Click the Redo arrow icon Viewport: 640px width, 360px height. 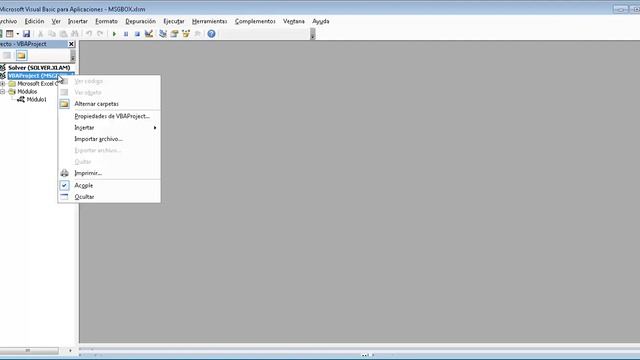click(x=100, y=34)
